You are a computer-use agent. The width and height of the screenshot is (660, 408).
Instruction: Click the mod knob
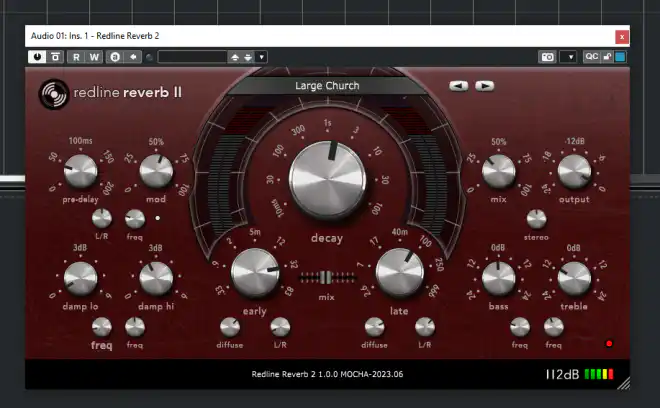tap(156, 171)
